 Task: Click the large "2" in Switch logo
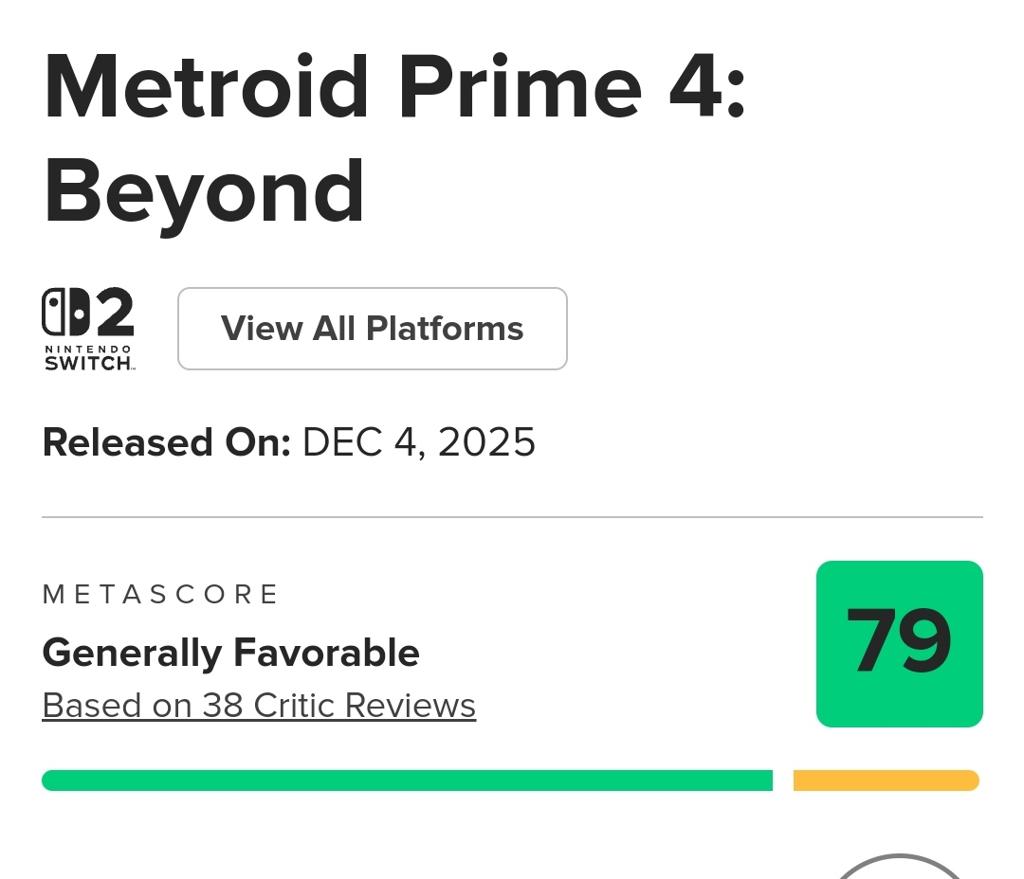coord(113,312)
